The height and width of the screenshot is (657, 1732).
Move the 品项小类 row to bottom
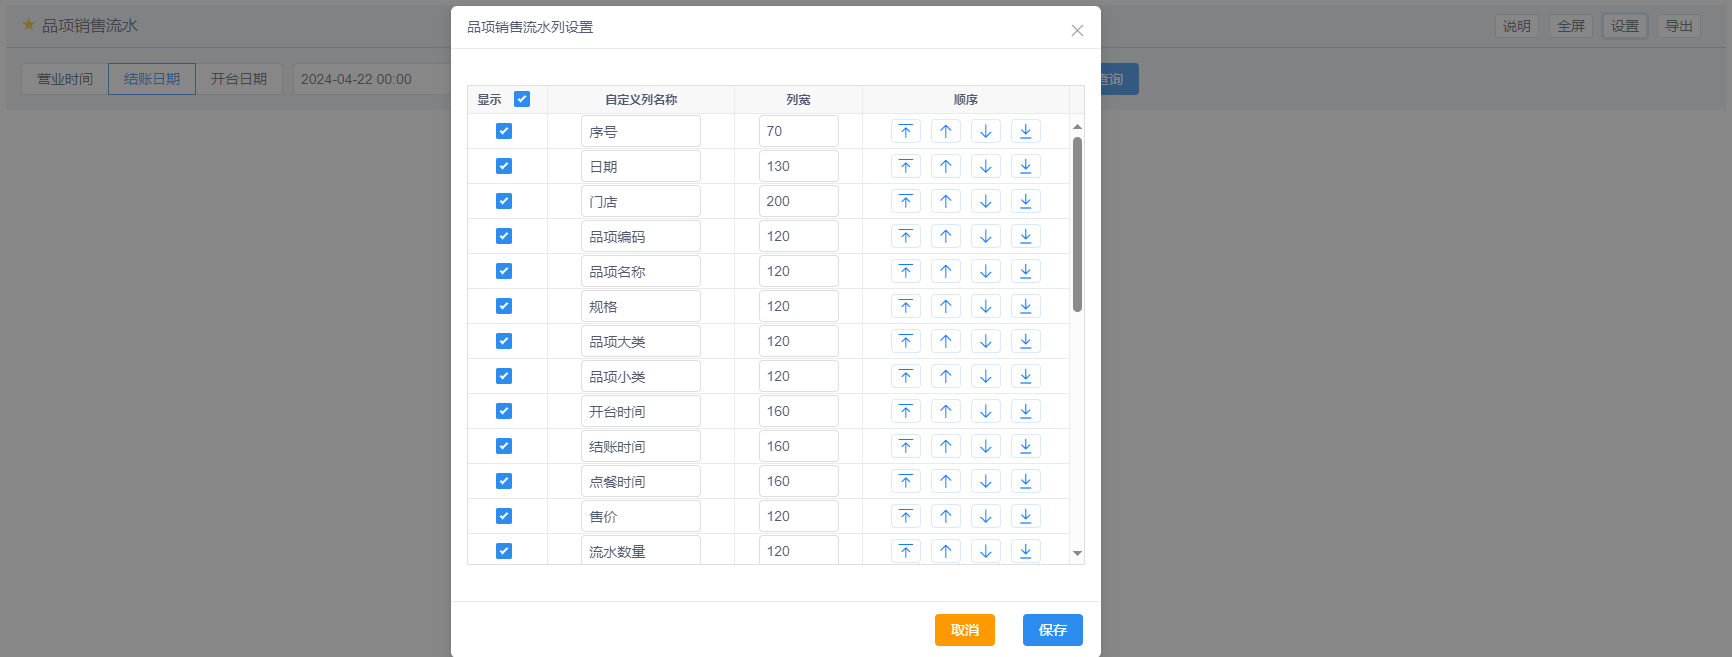(x=1026, y=376)
